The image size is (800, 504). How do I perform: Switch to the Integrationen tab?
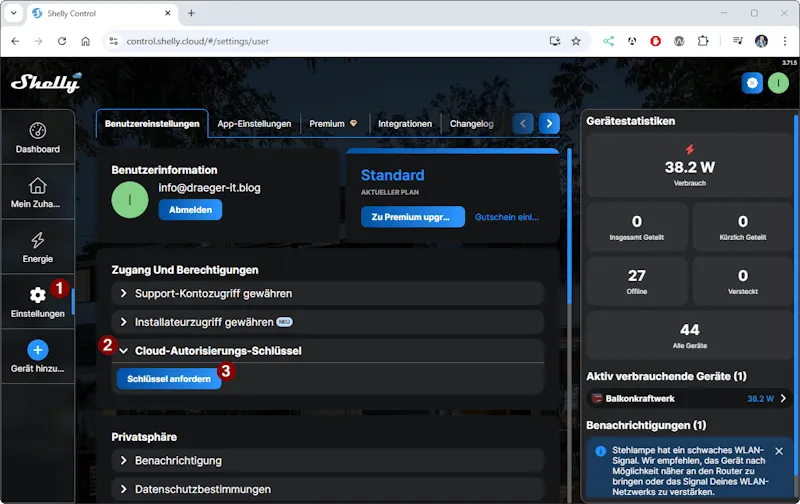(x=405, y=124)
